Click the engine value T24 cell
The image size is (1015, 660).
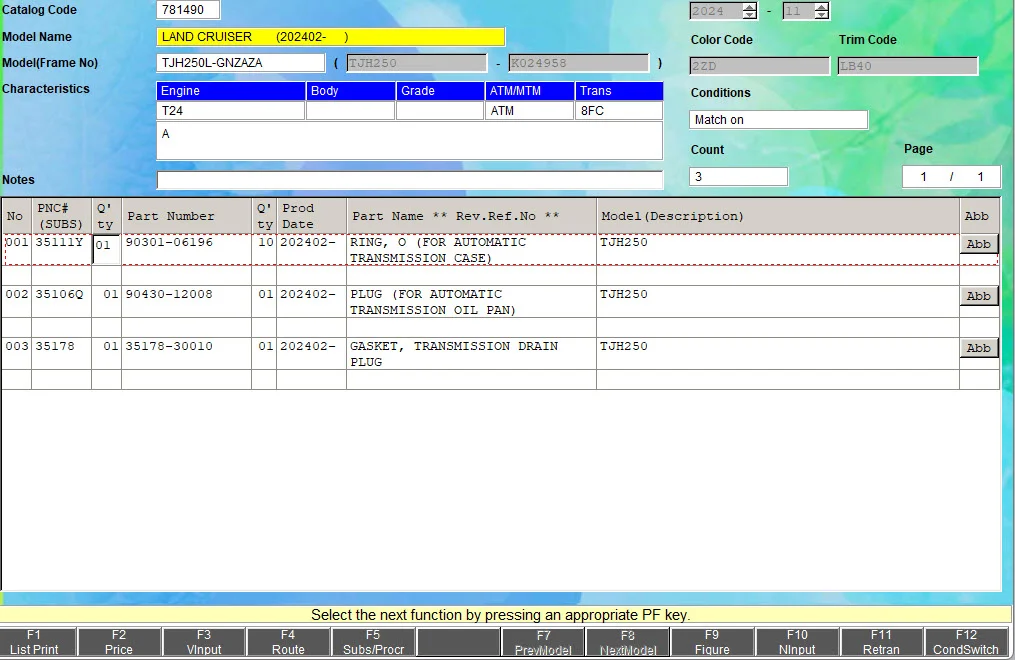[x=230, y=111]
